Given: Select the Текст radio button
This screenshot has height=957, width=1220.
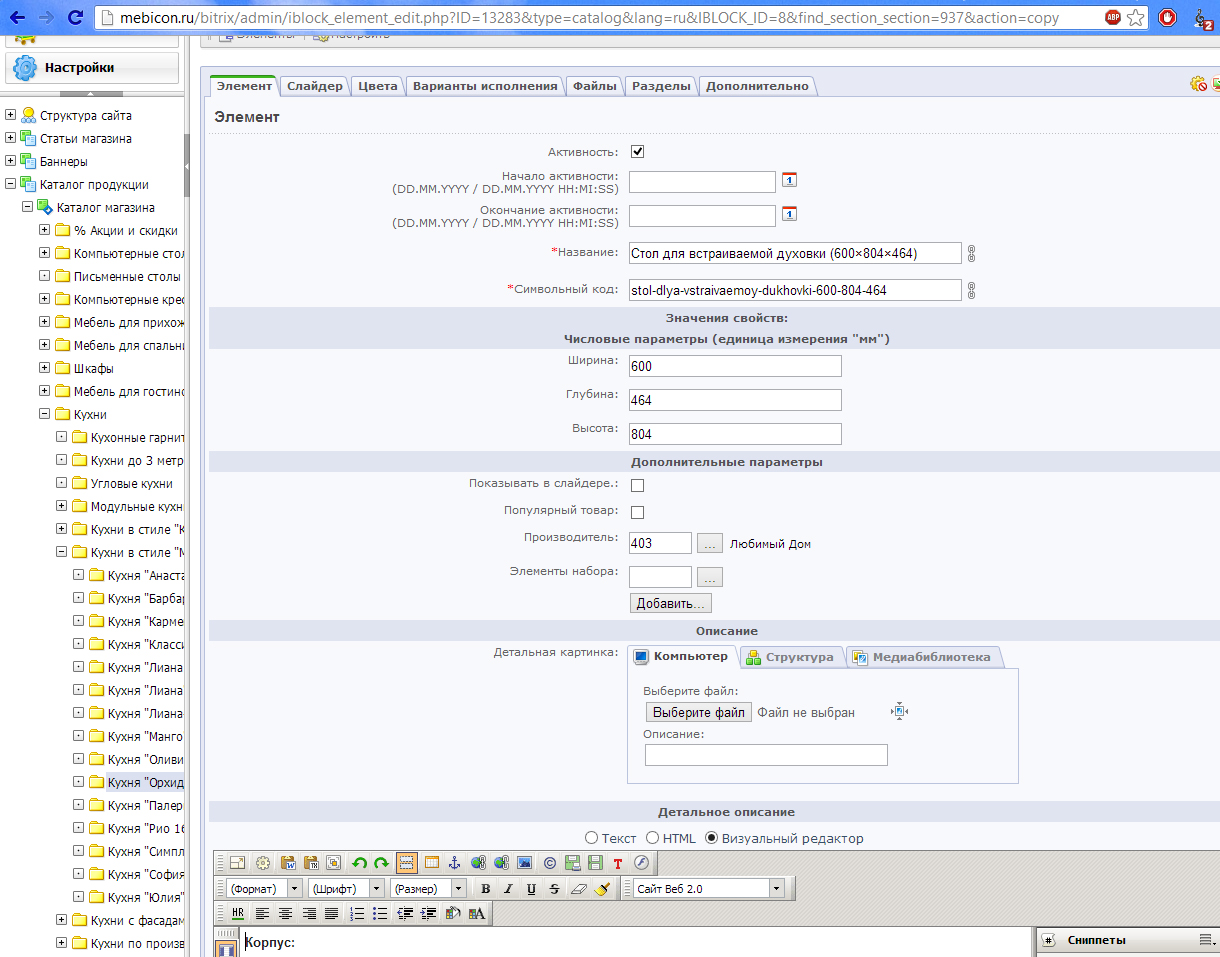Looking at the screenshot, I should point(591,838).
